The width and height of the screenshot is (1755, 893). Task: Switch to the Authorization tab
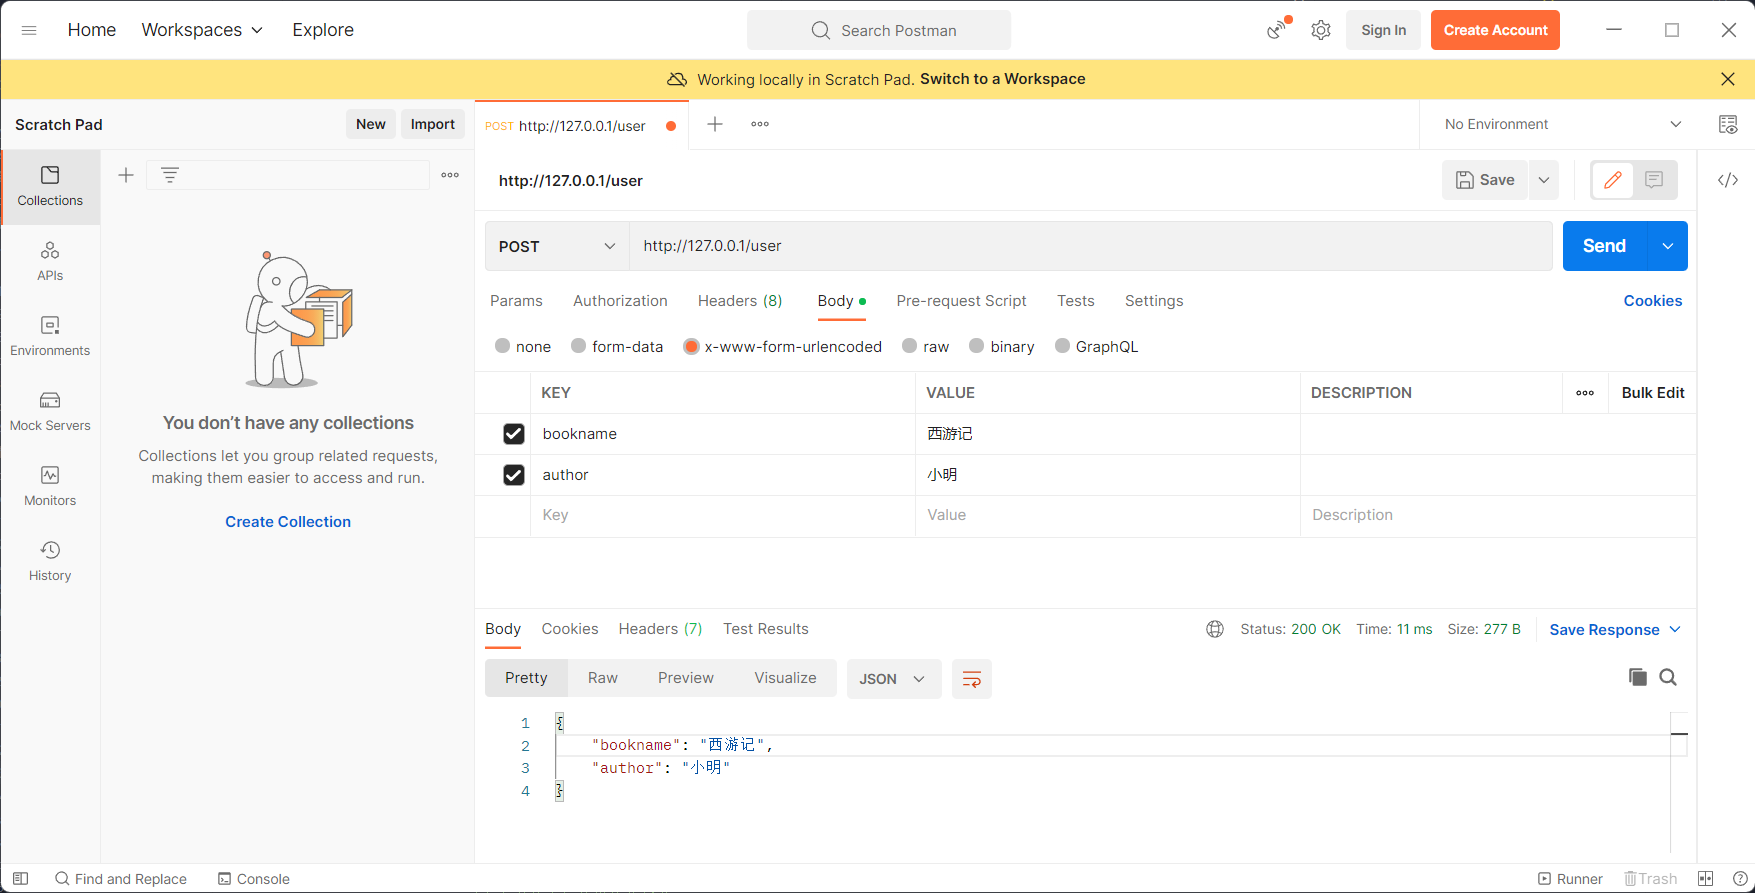point(620,301)
